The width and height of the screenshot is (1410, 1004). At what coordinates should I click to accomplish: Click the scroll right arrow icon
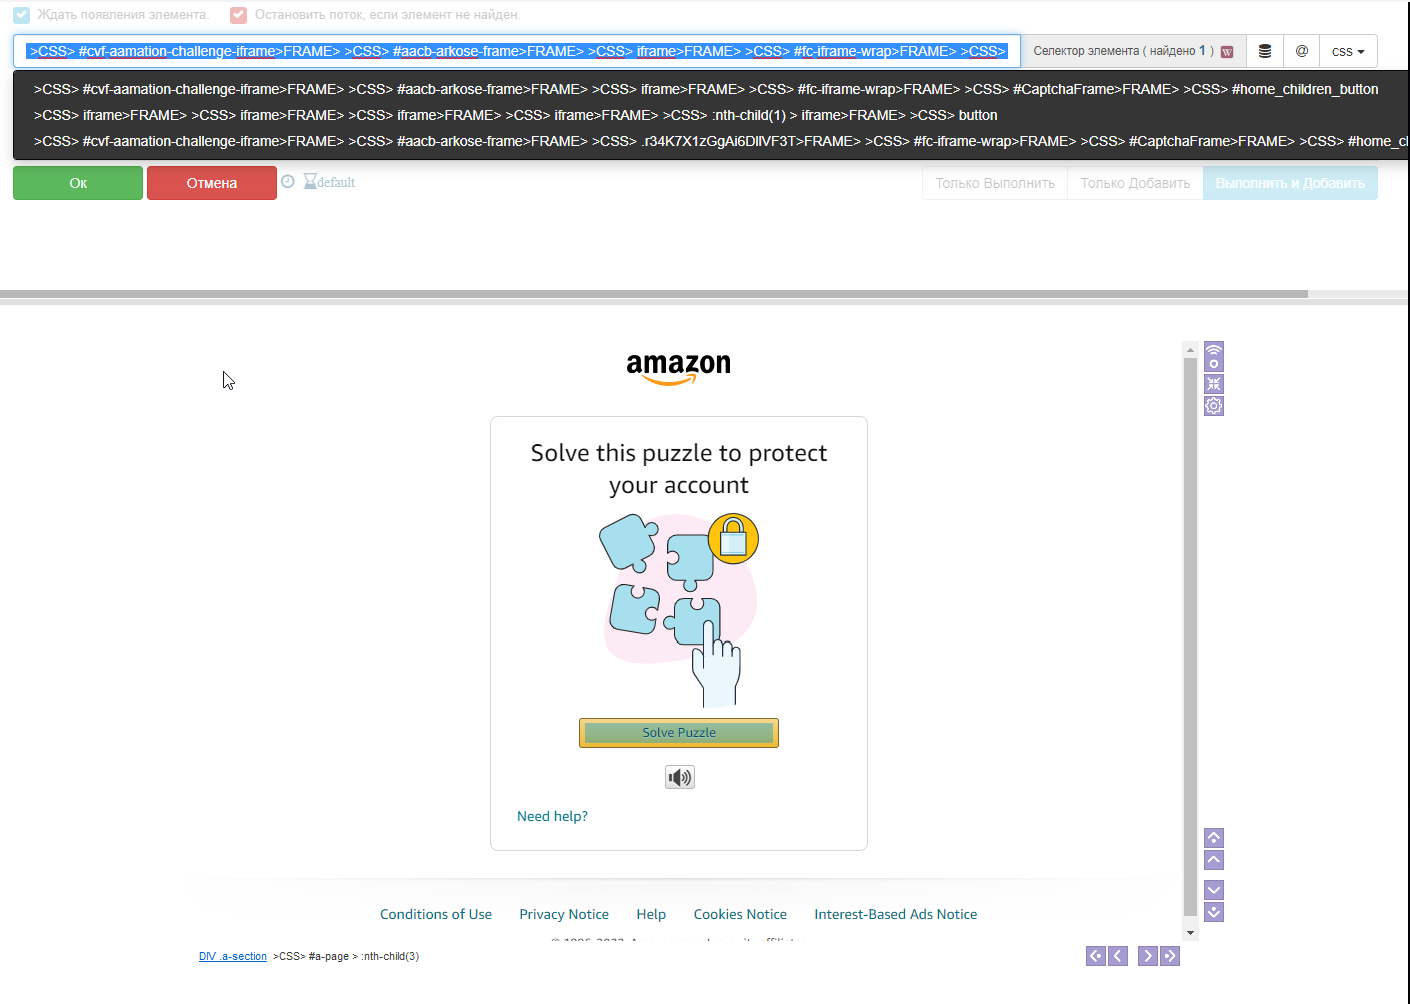1148,956
